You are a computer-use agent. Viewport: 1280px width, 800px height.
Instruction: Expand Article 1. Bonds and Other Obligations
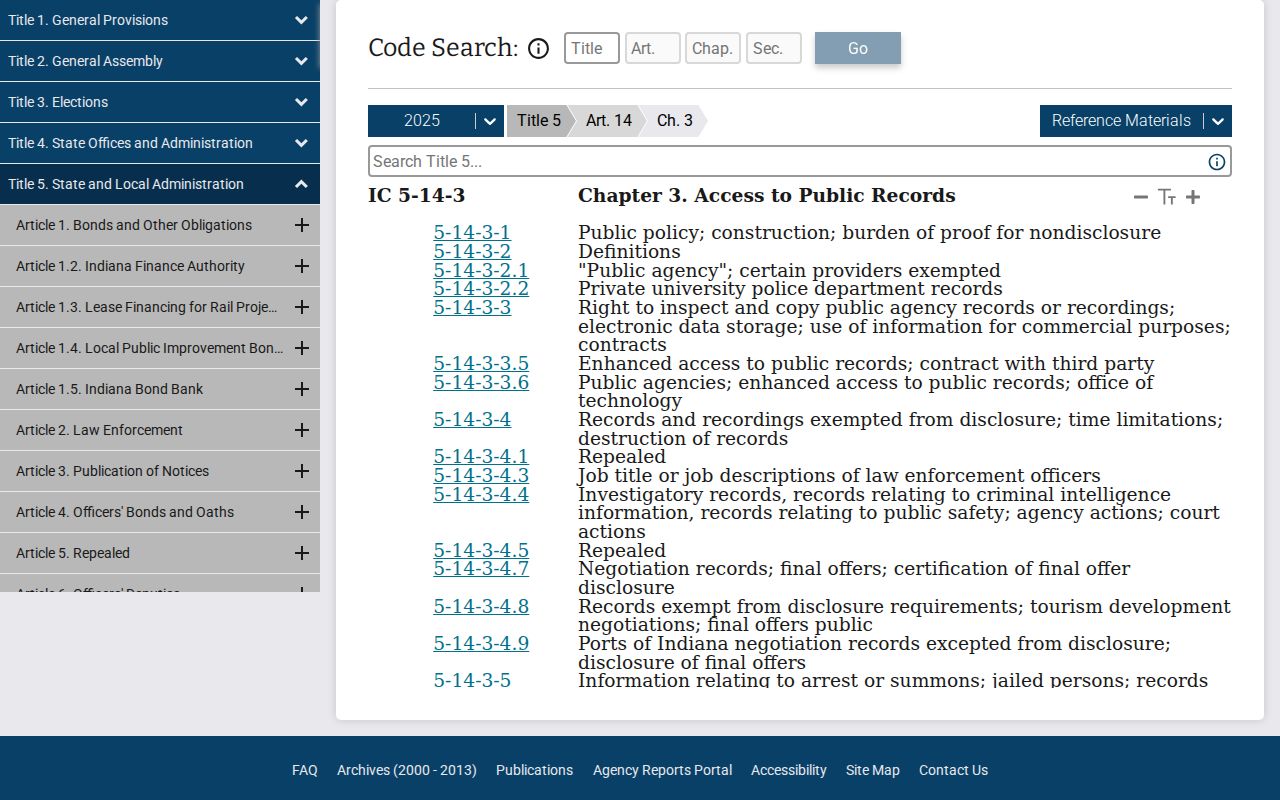[x=301, y=225]
